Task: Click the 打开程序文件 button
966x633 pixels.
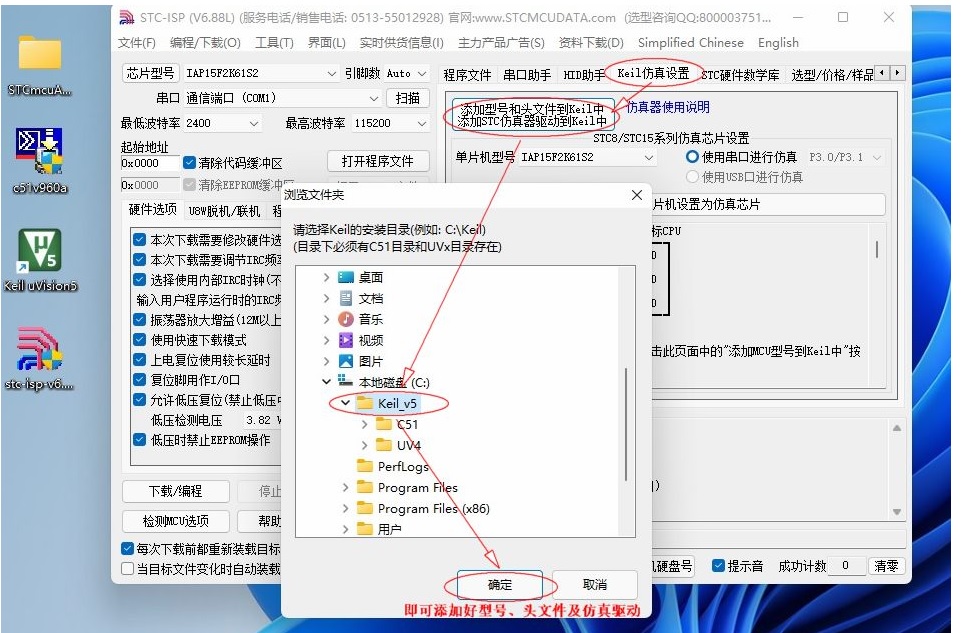Action: coord(378,161)
